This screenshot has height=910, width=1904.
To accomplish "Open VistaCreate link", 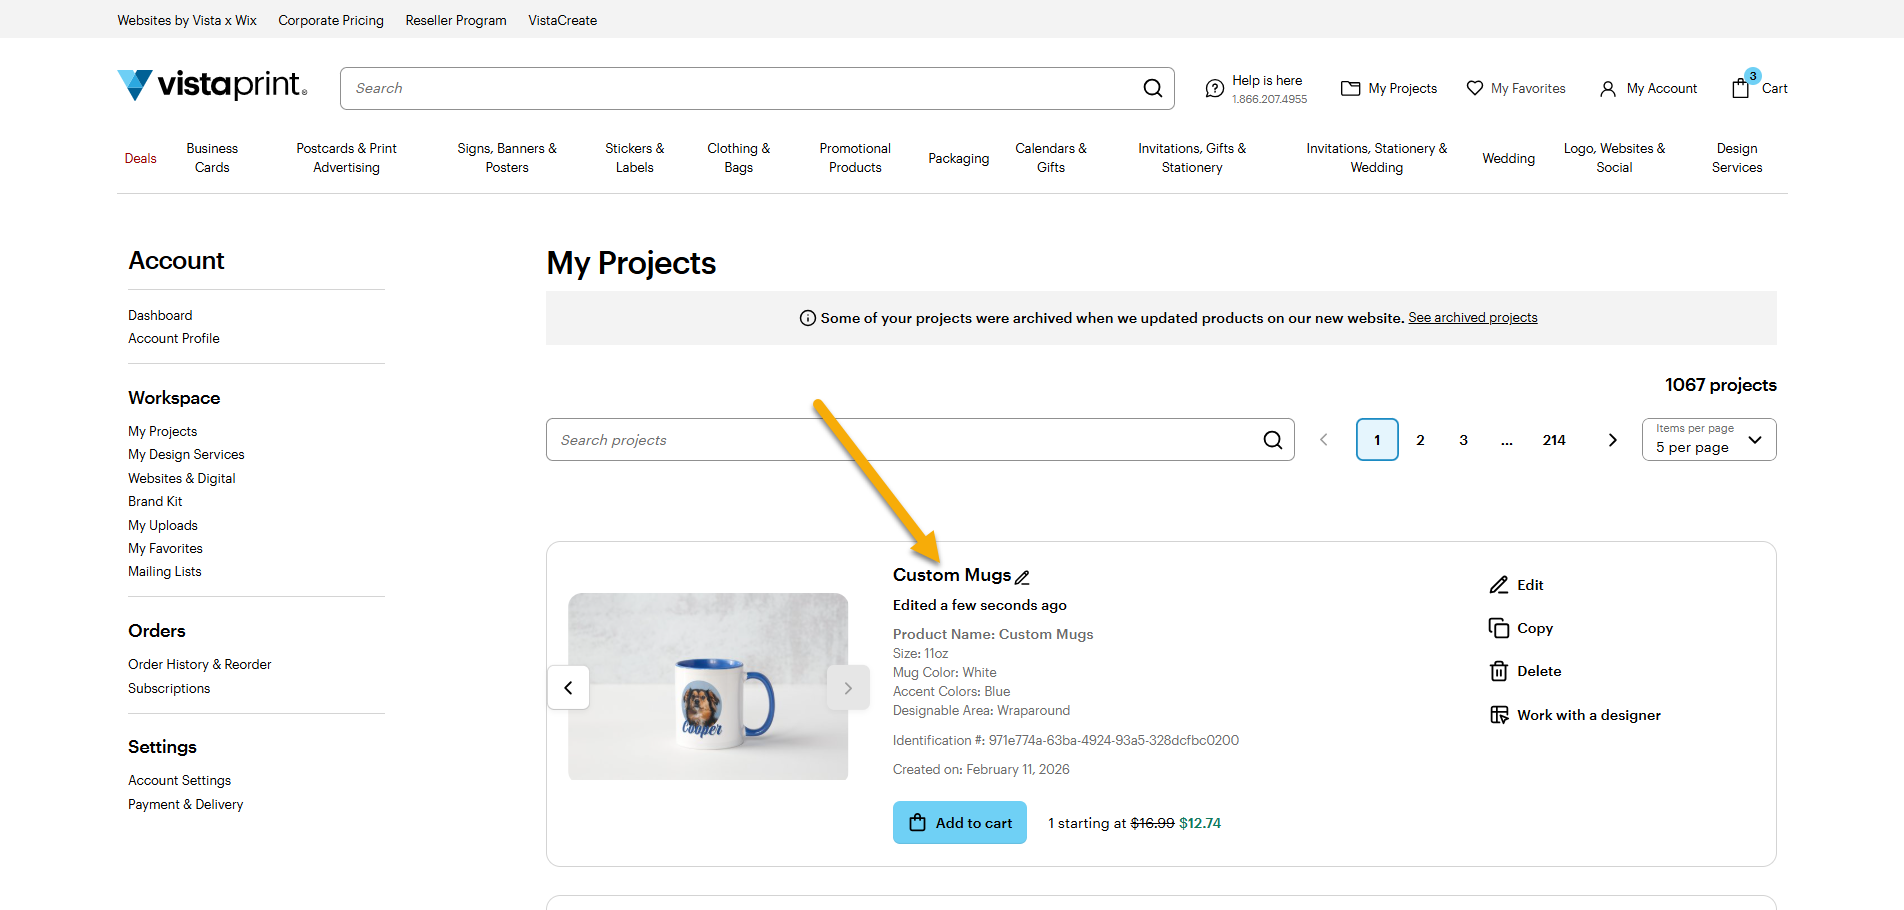I will coord(563,20).
